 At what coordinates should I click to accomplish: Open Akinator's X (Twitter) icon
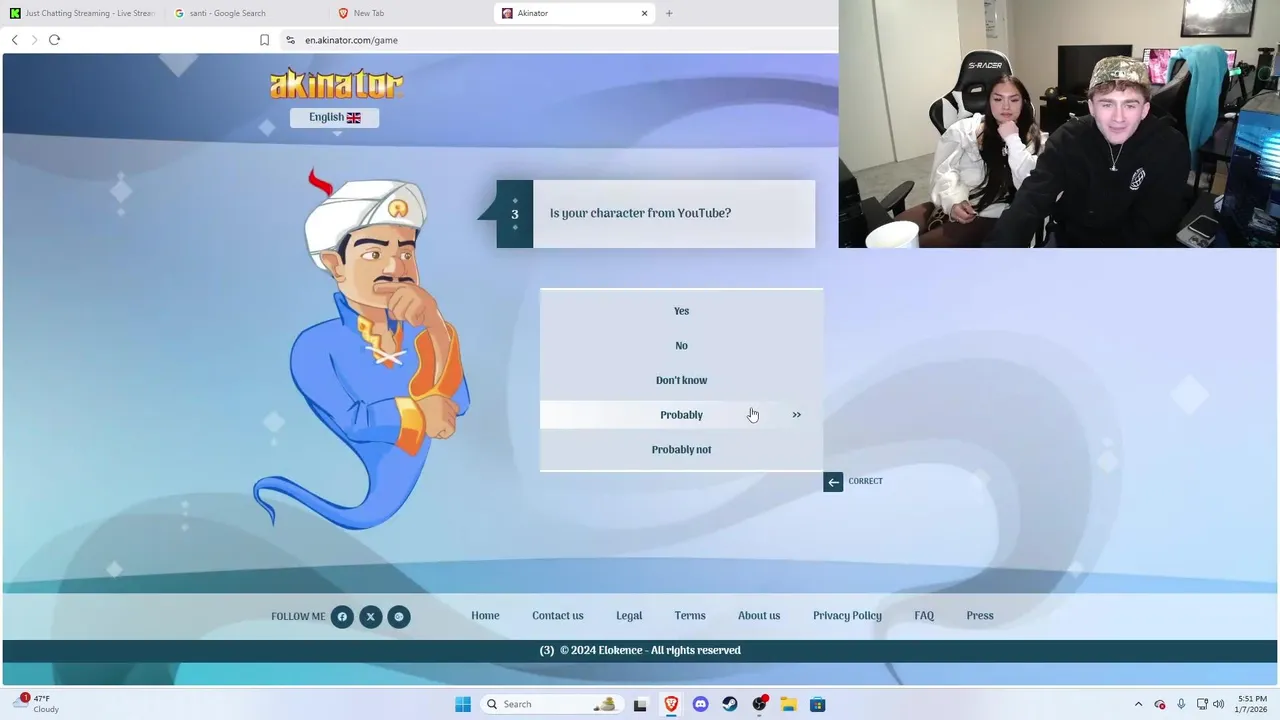370,617
